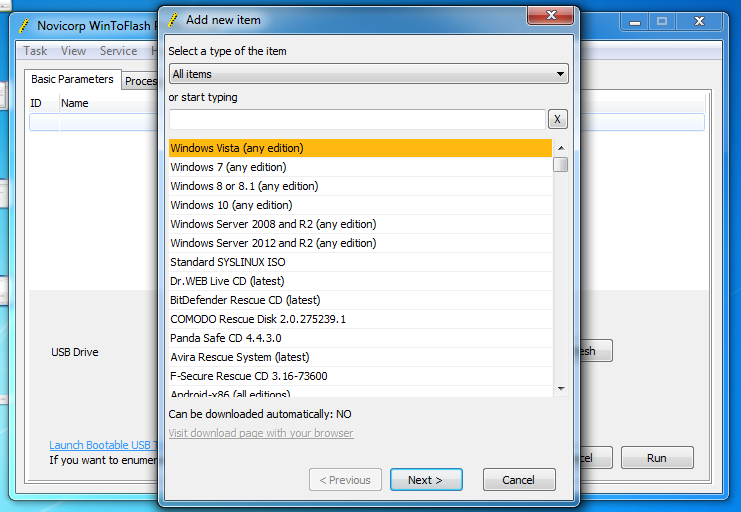Switch to the Basic Parameters tab

[x=72, y=79]
